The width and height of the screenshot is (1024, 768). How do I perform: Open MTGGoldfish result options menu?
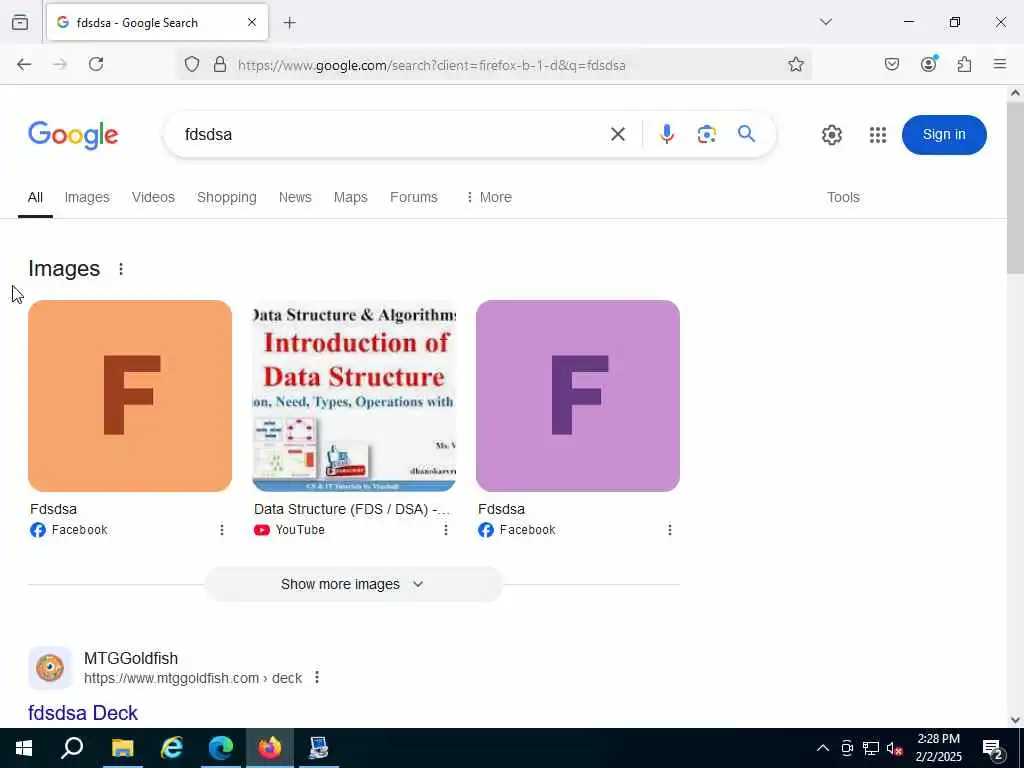click(x=317, y=677)
